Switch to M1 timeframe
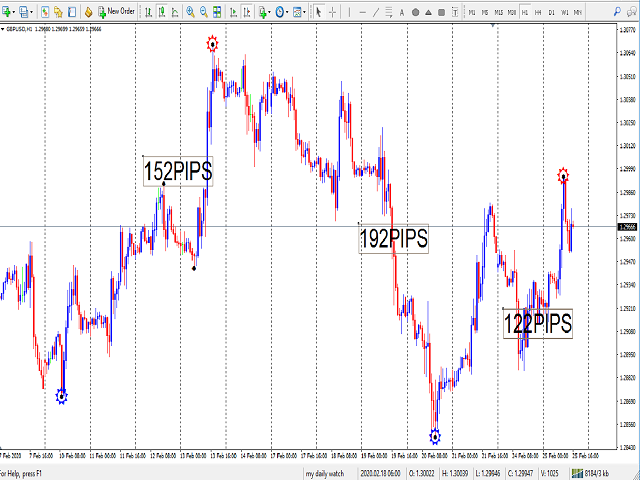The height and width of the screenshot is (480, 640). 472,12
